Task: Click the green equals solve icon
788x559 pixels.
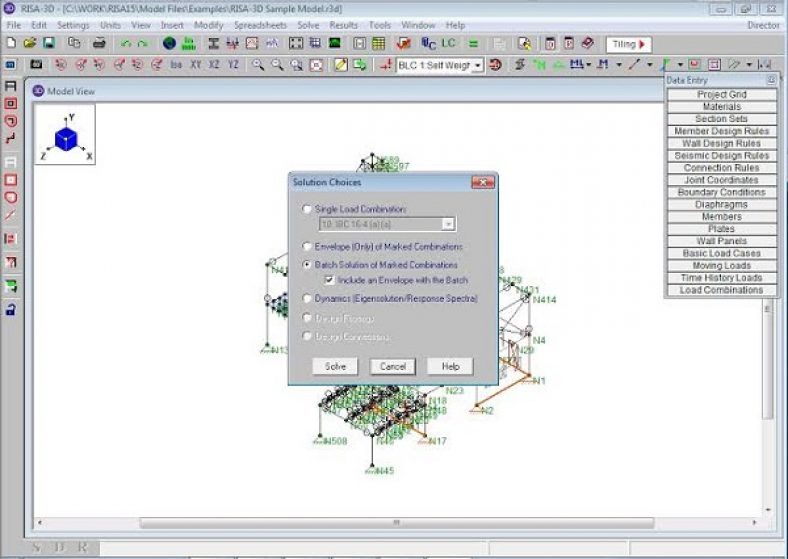Action: point(473,44)
